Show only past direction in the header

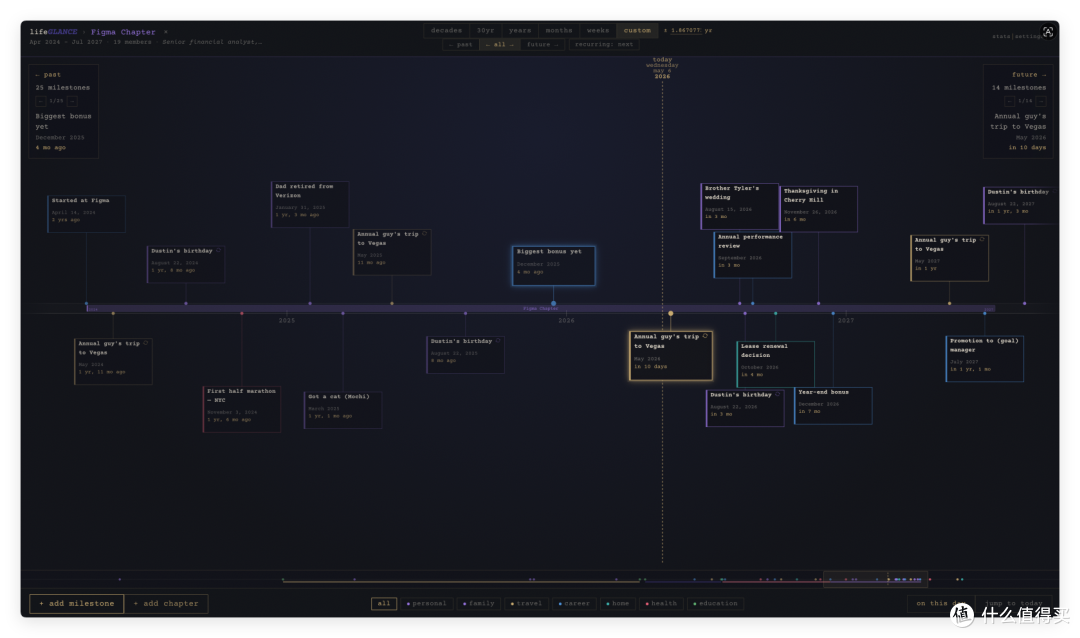461,44
